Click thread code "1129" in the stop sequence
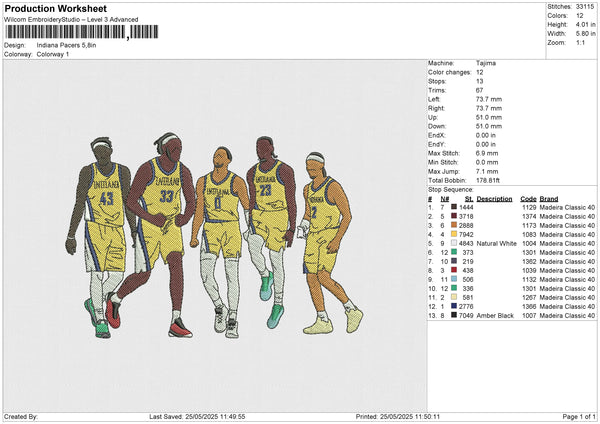 pos(529,207)
